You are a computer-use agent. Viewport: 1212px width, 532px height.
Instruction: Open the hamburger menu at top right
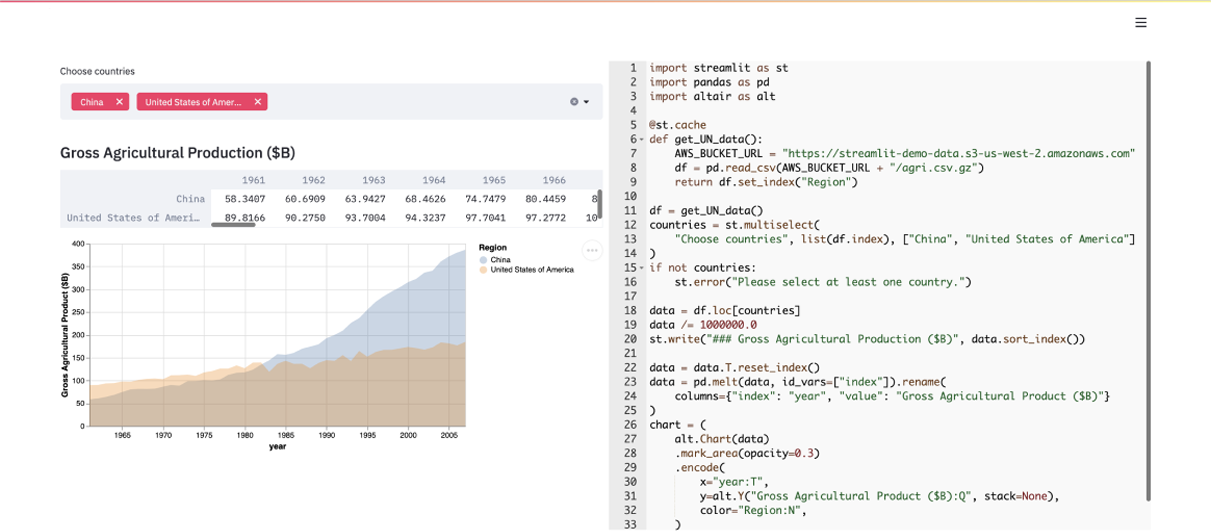[1140, 23]
